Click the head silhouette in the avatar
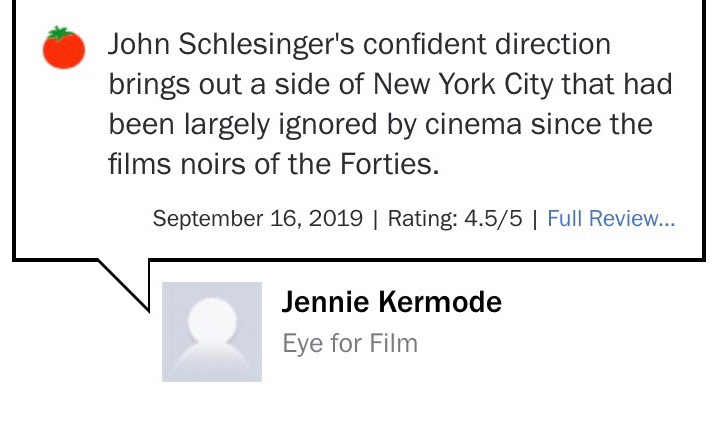Viewport: 715px width, 444px height. (212, 319)
